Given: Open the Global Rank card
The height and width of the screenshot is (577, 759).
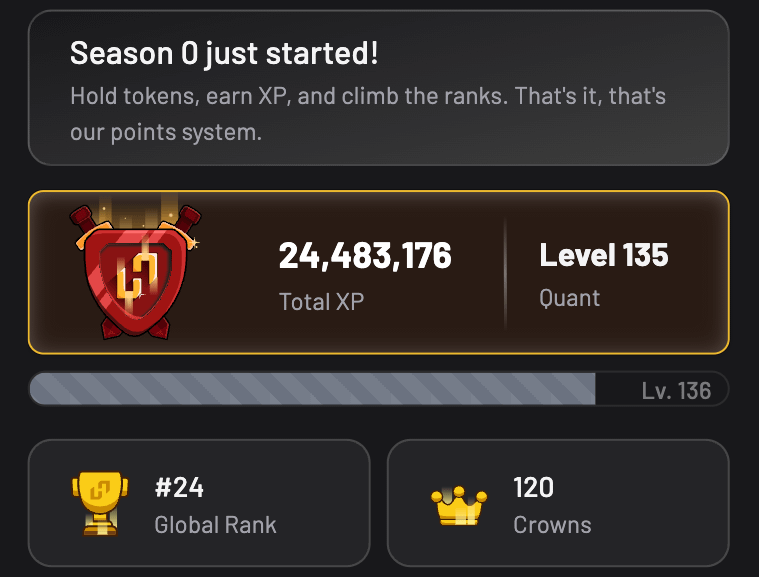Looking at the screenshot, I should tap(199, 503).
